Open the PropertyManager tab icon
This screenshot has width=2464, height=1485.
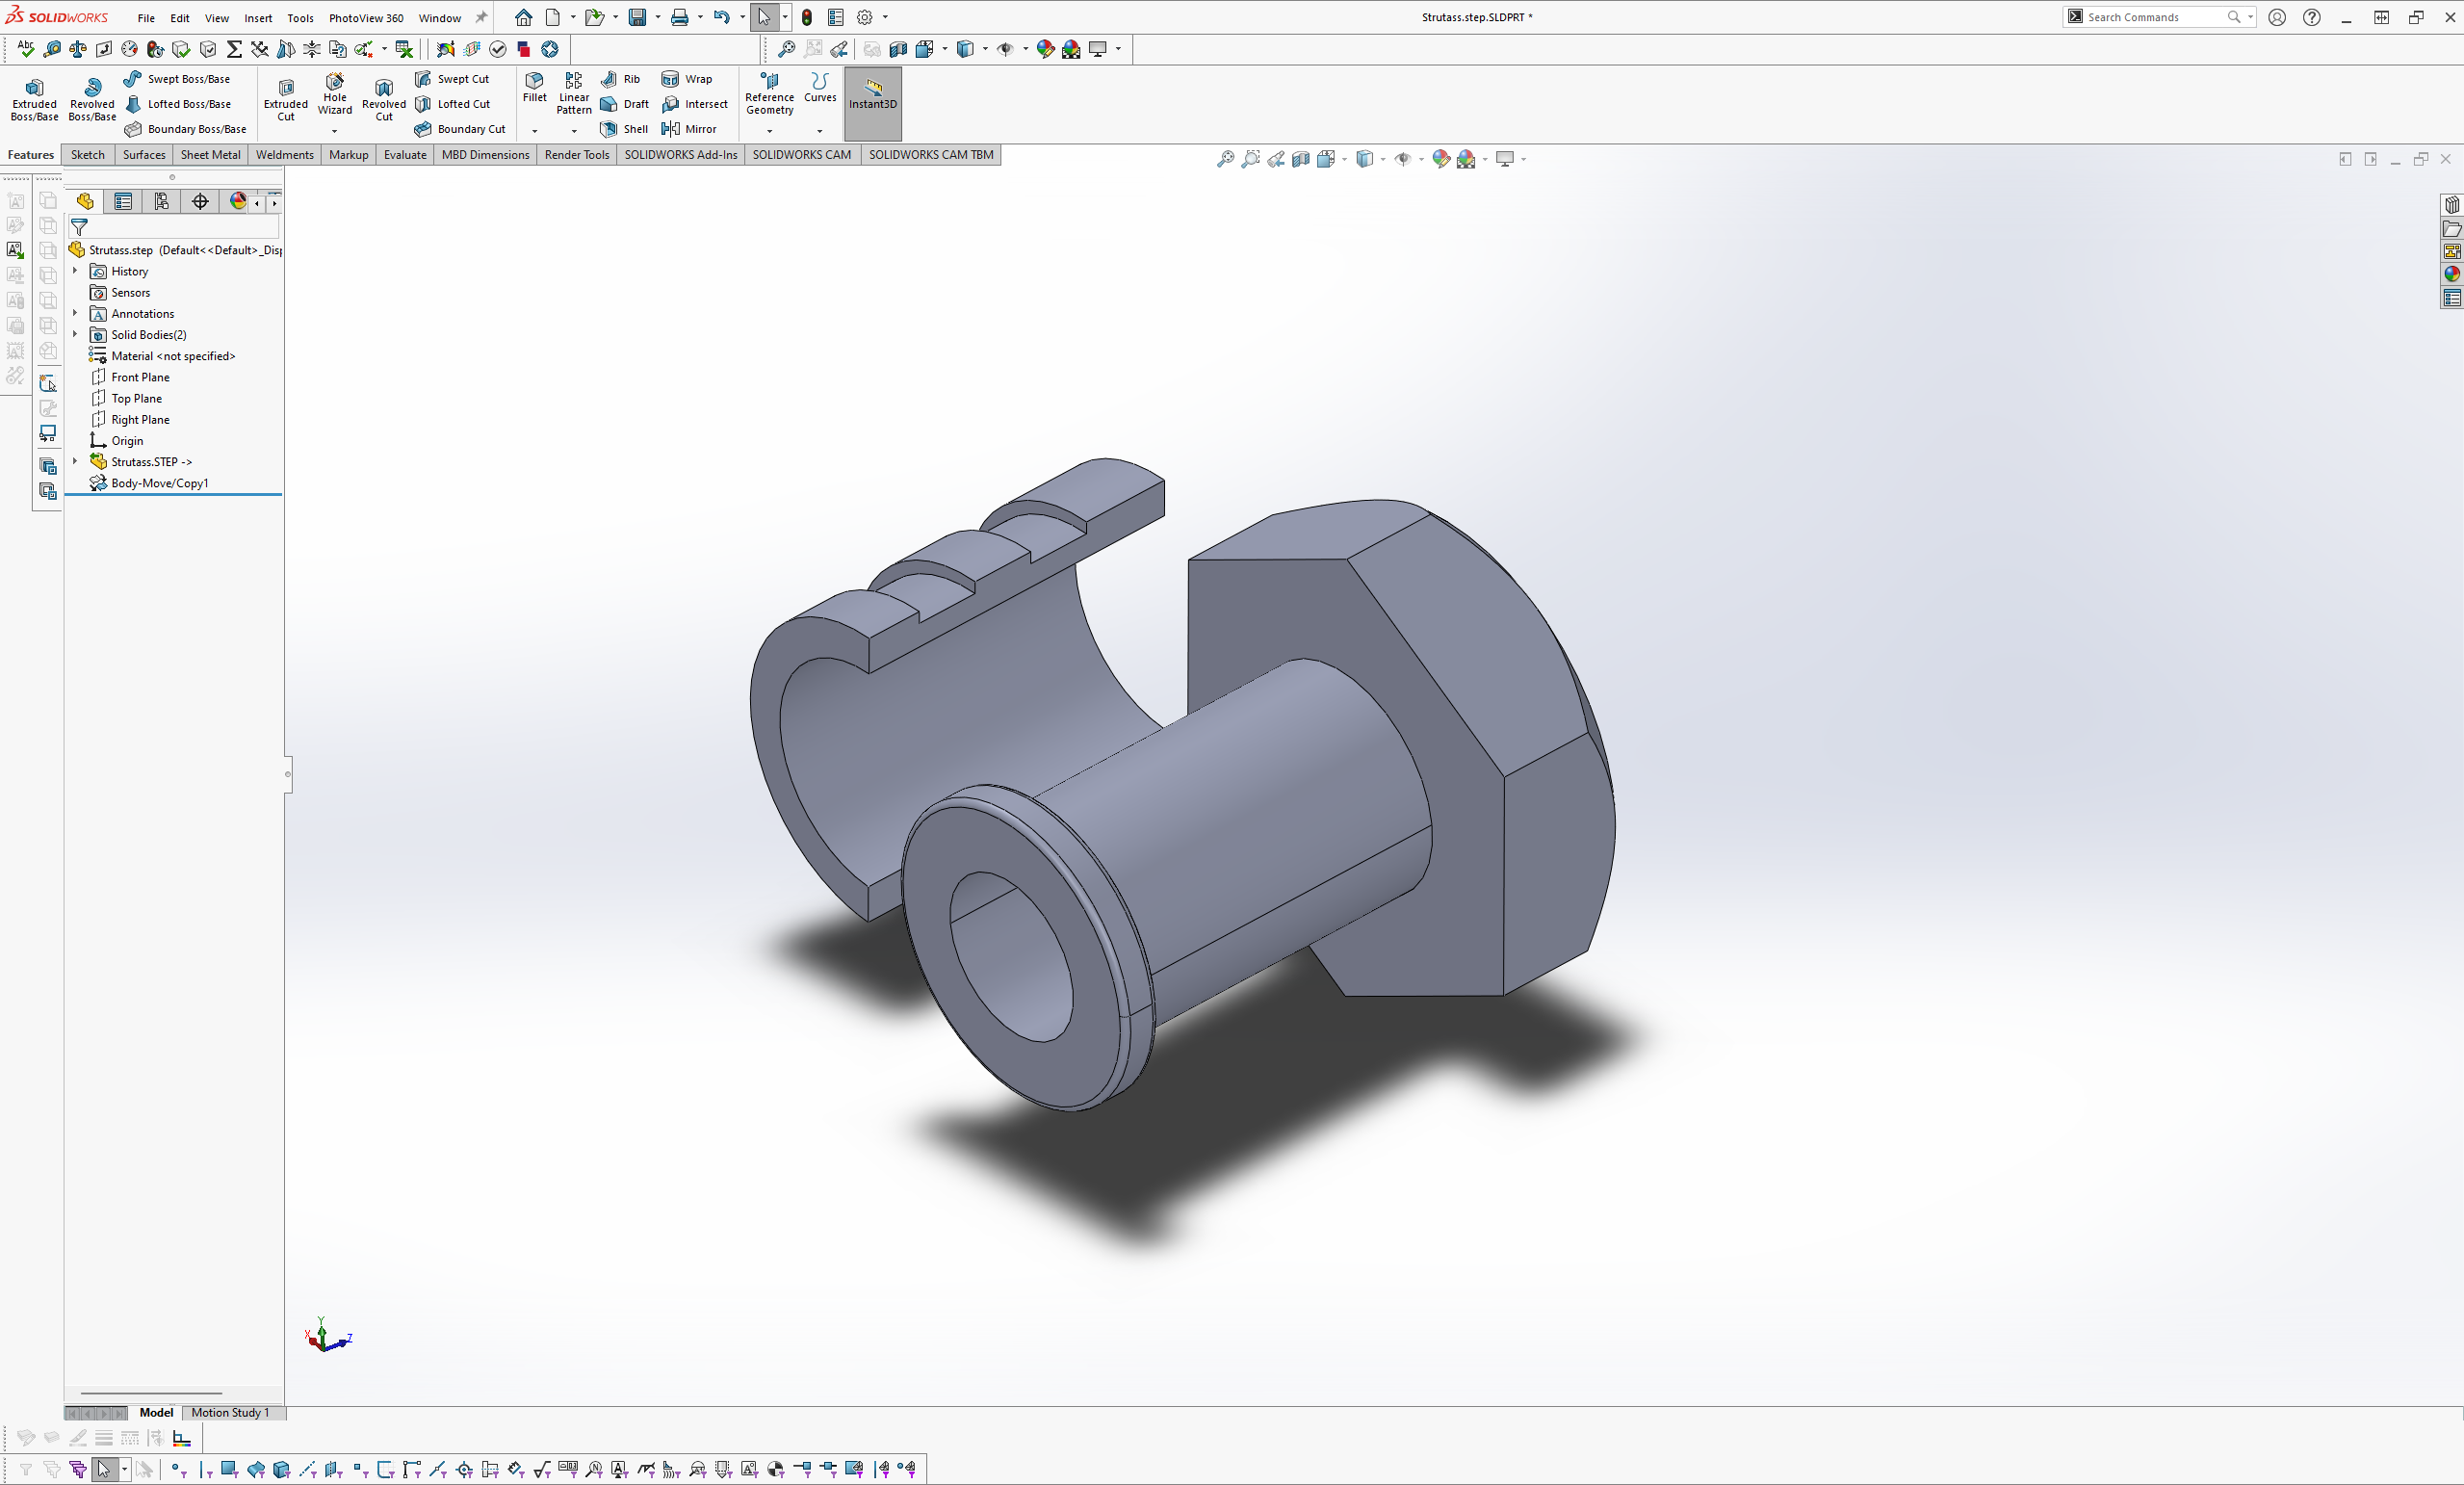[123, 202]
